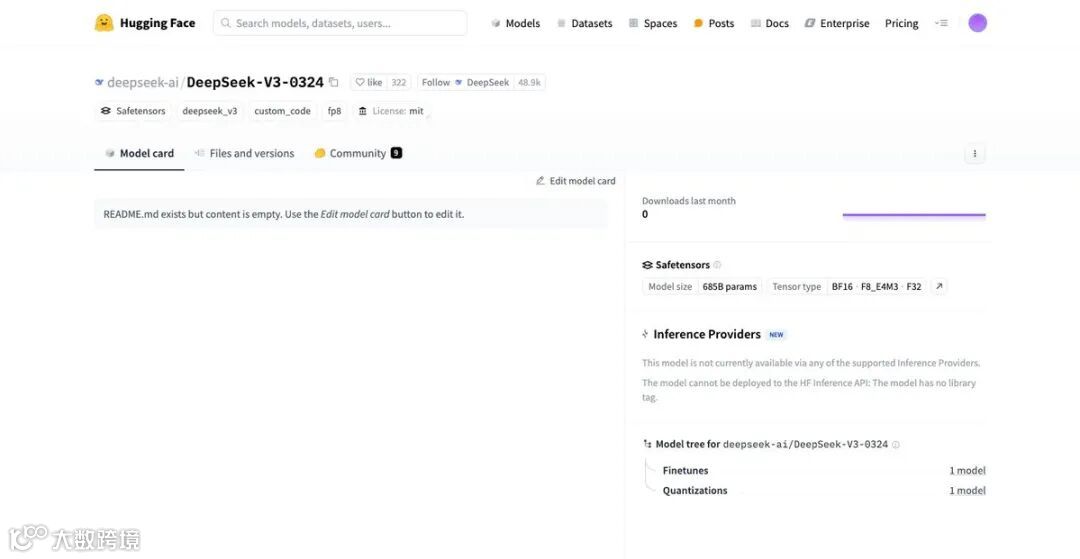Image resolution: width=1080 pixels, height=559 pixels.
Task: Click the Inference Providers heading
Action: [x=707, y=335]
